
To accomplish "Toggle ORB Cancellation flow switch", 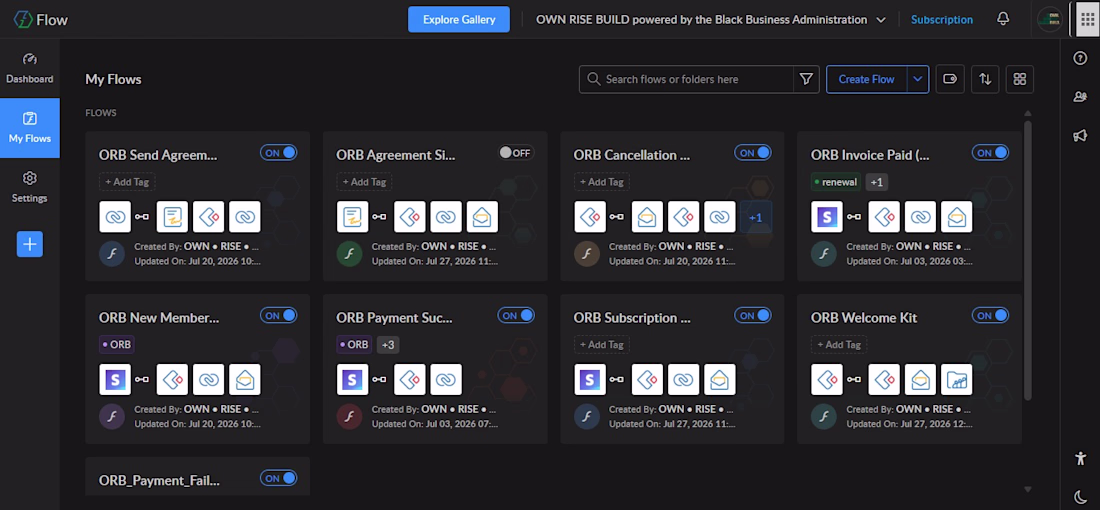I will [x=753, y=153].
